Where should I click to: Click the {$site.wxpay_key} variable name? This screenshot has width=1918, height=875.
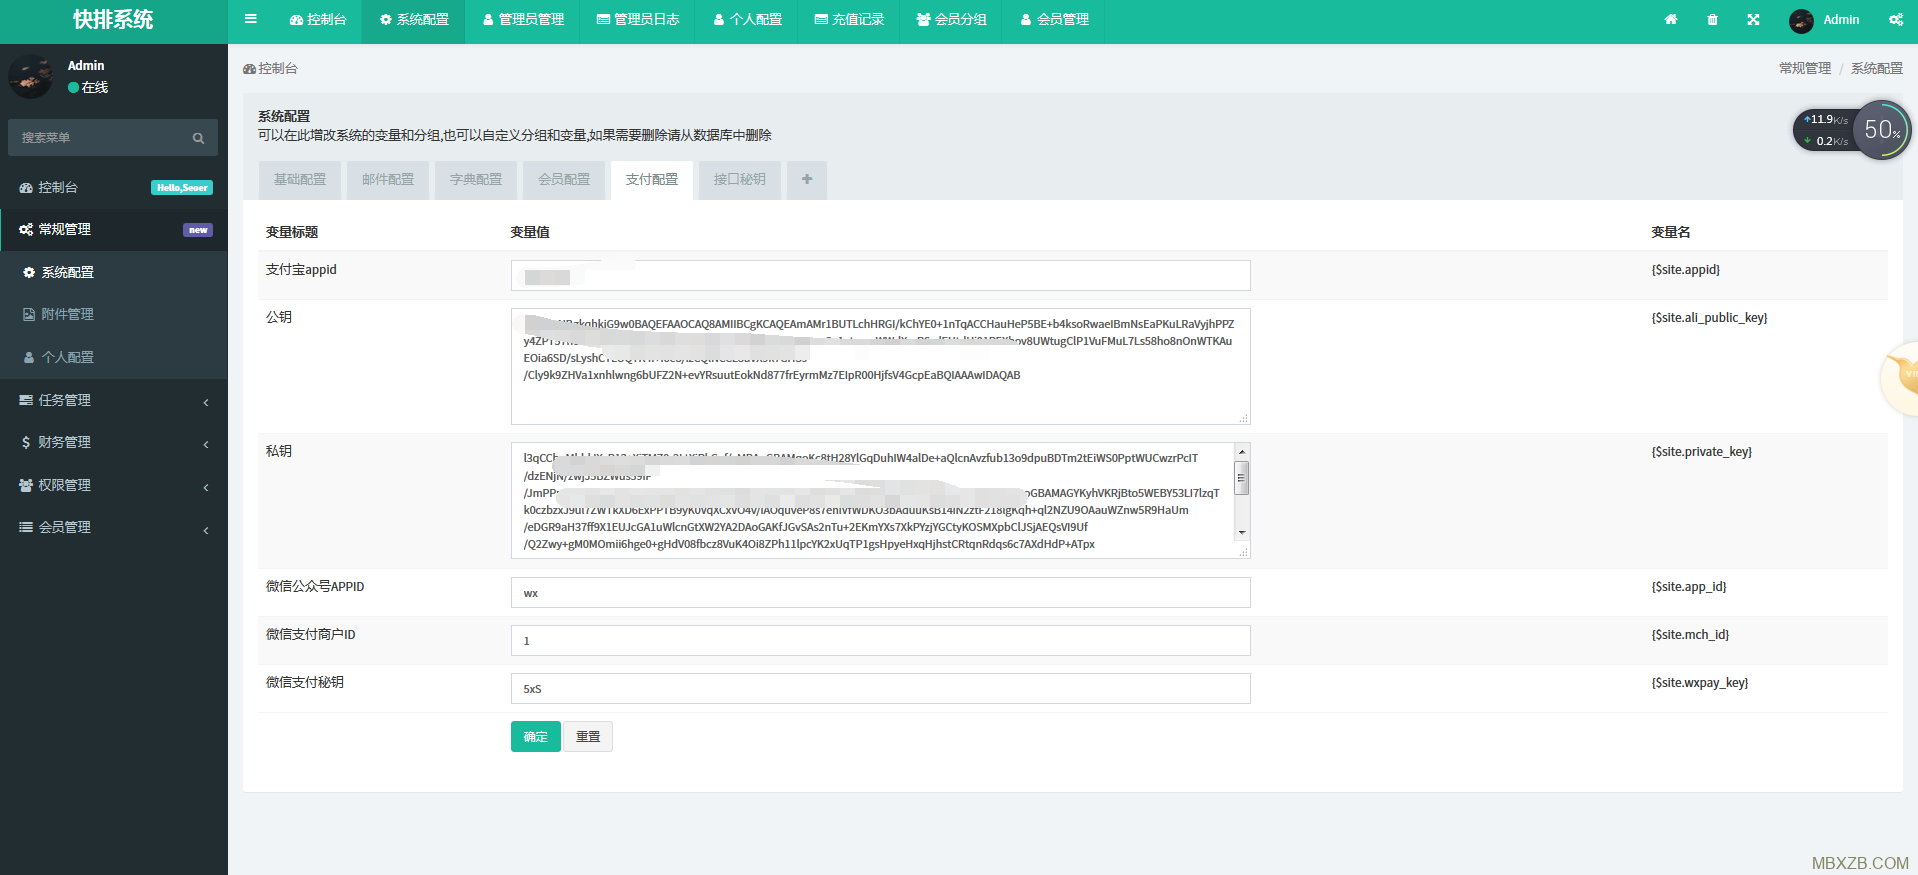point(1700,683)
